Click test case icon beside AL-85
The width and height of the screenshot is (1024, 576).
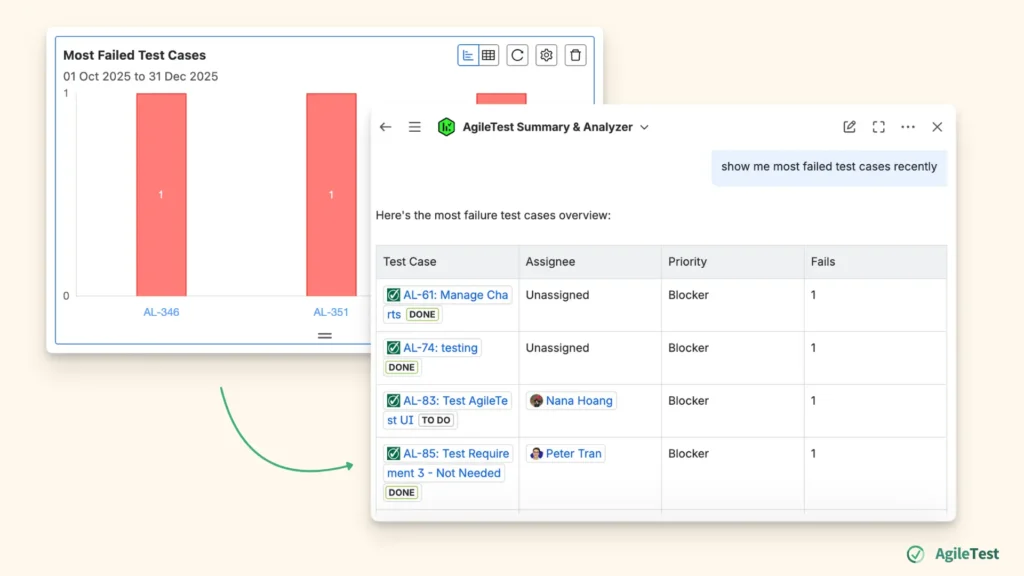coord(393,454)
